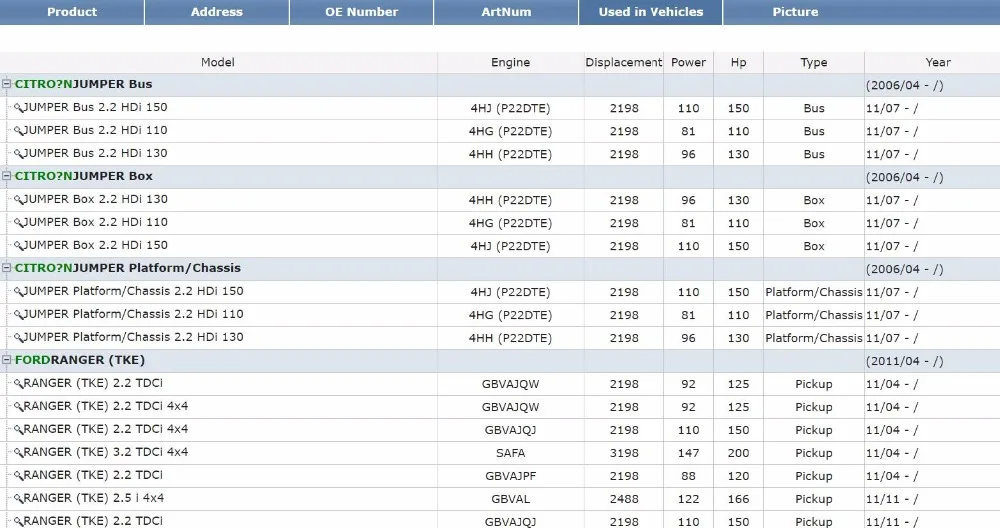The width and height of the screenshot is (1000, 528).
Task: Click the GBVAL engine cell
Action: [510, 499]
